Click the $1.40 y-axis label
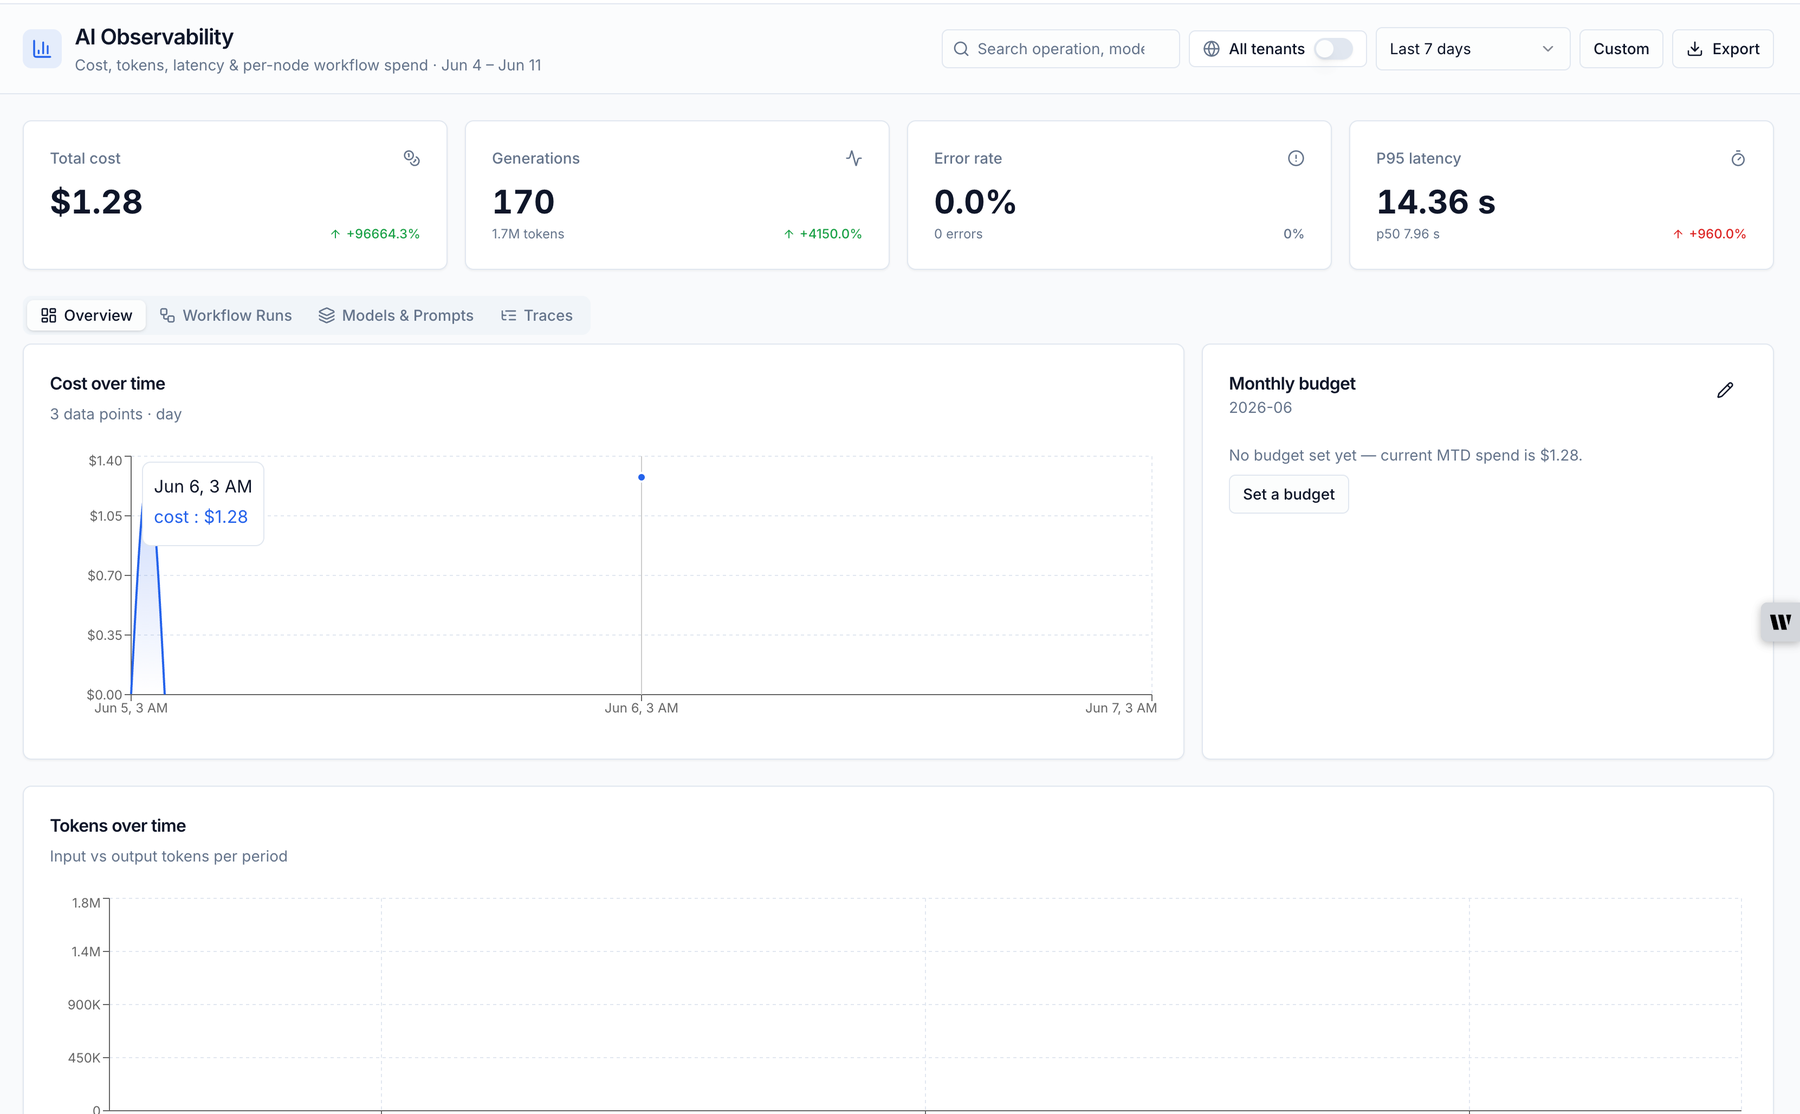 (105, 461)
